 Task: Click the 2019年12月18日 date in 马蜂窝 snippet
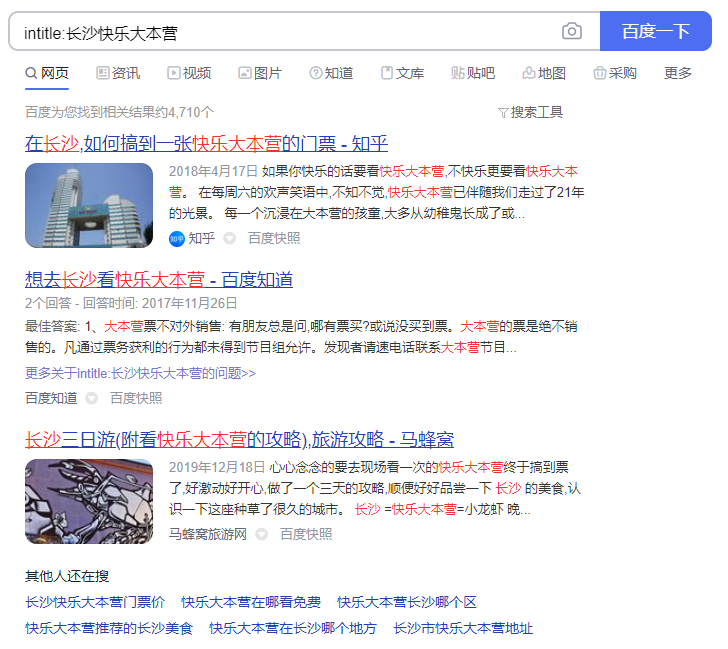[x=217, y=467]
